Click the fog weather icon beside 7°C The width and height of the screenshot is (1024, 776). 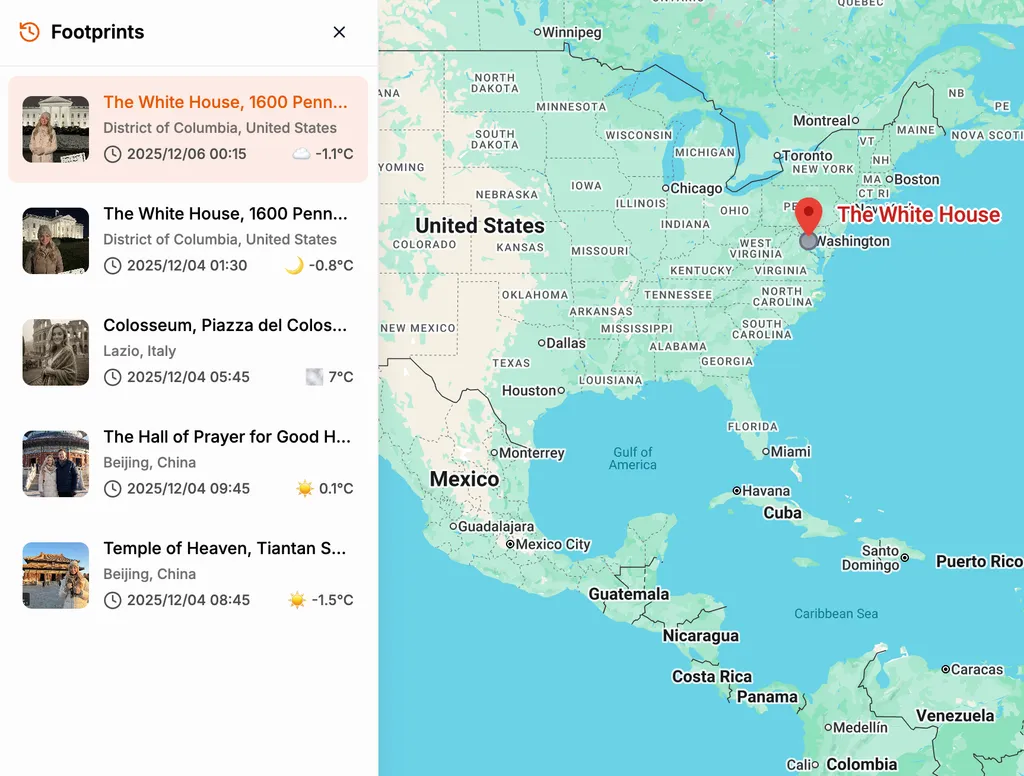[314, 377]
